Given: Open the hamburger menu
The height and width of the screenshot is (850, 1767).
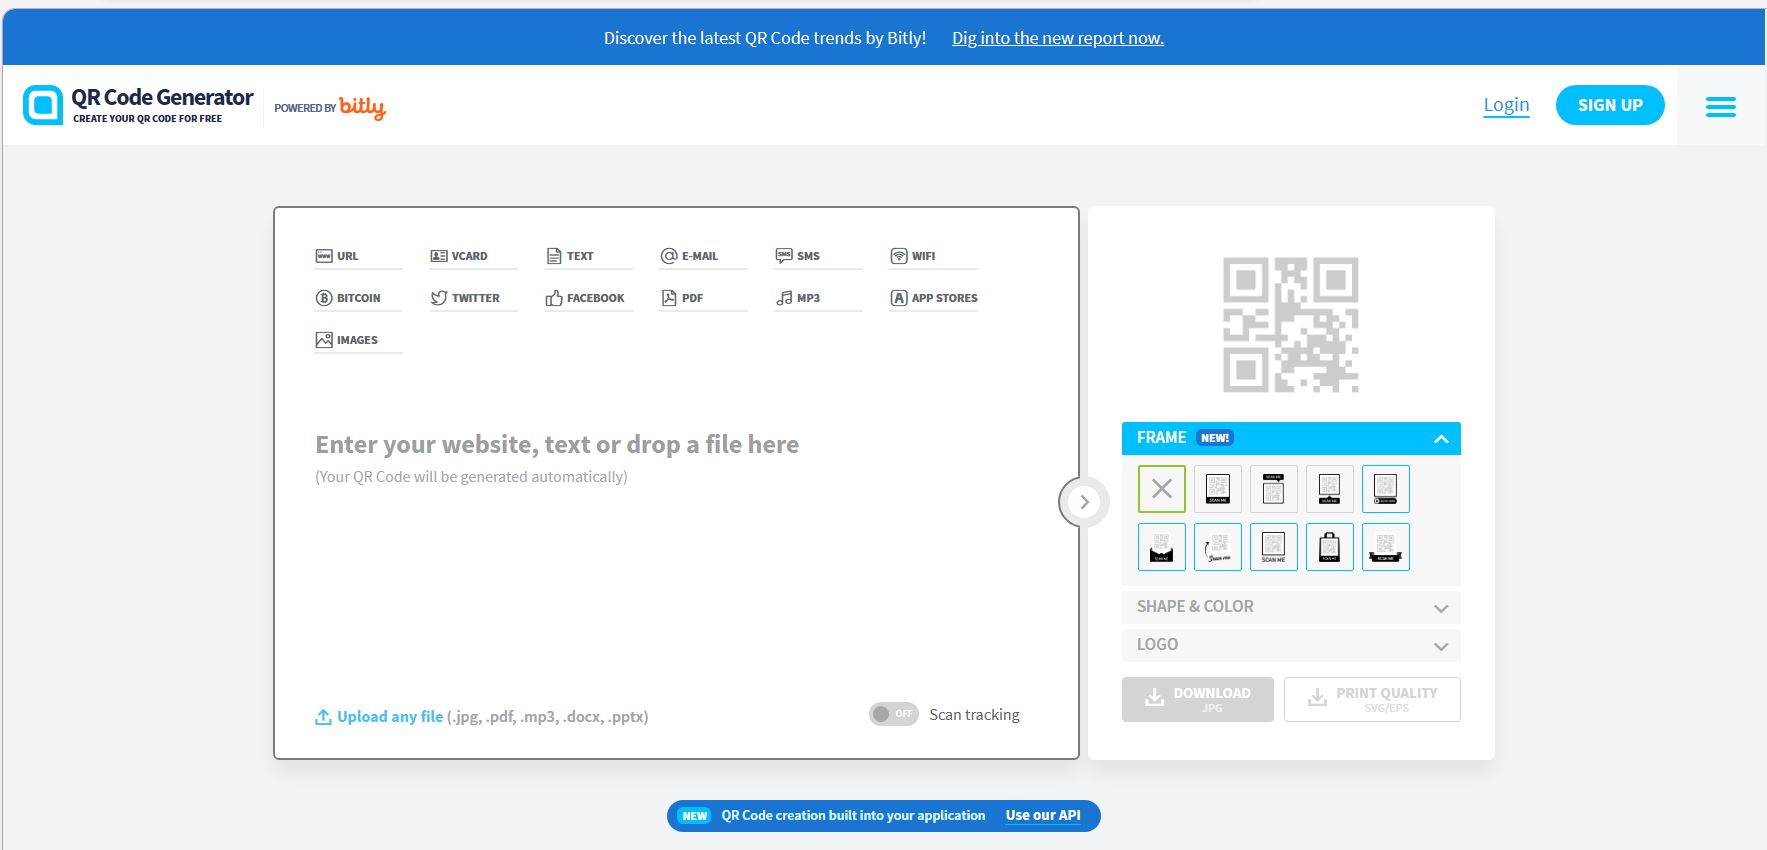Looking at the screenshot, I should [1720, 106].
